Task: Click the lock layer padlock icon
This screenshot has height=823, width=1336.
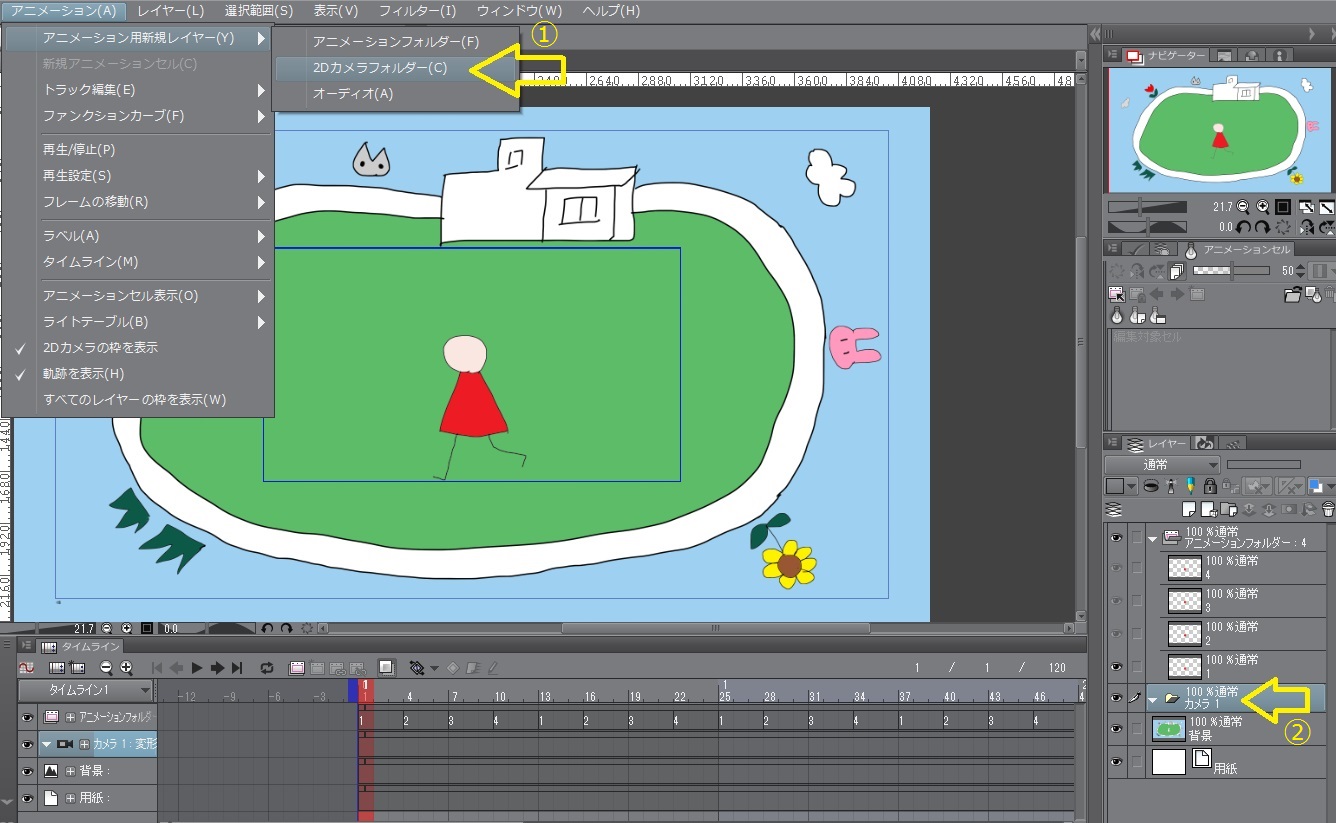Action: [1210, 486]
